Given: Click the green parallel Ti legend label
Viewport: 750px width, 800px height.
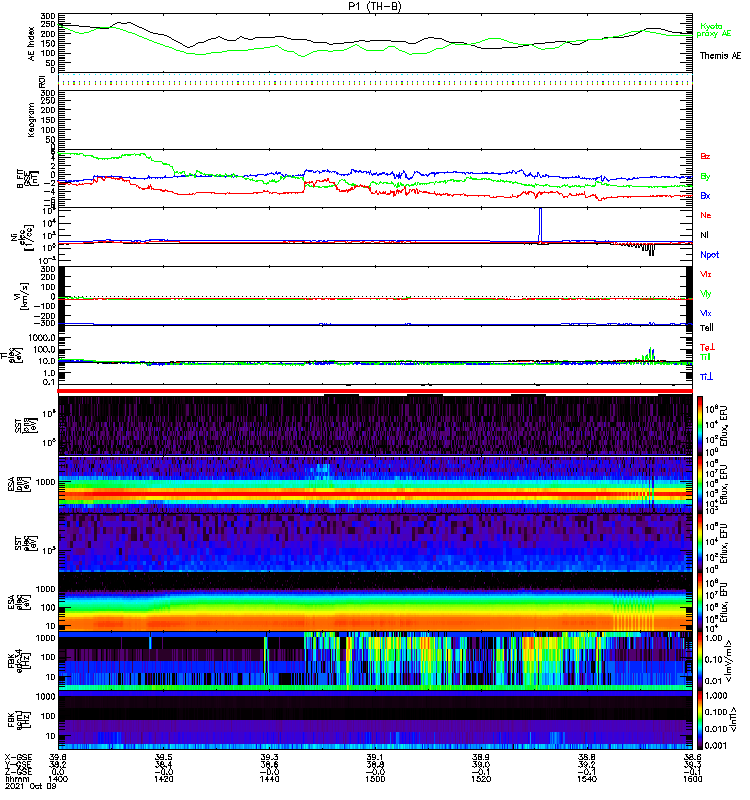Looking at the screenshot, I should coord(705,357).
